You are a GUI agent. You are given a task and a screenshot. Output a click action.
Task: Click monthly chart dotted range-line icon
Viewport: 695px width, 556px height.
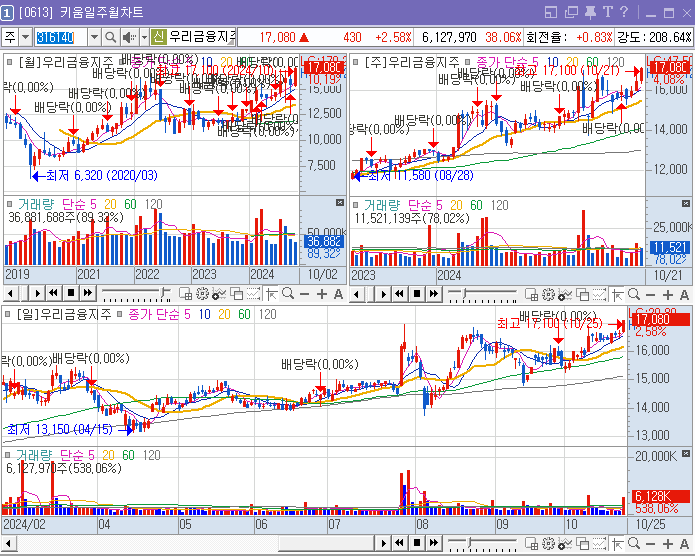click(x=253, y=294)
